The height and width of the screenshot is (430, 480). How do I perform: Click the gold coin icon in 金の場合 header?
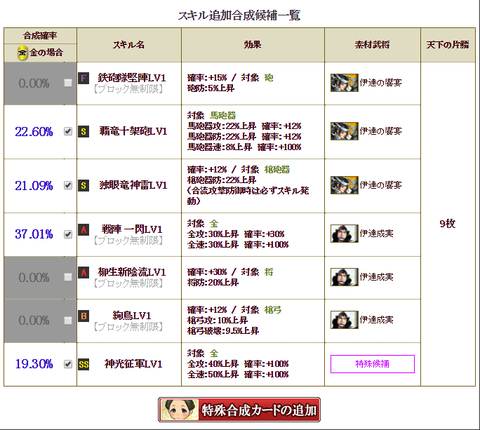pyautogui.click(x=23, y=53)
